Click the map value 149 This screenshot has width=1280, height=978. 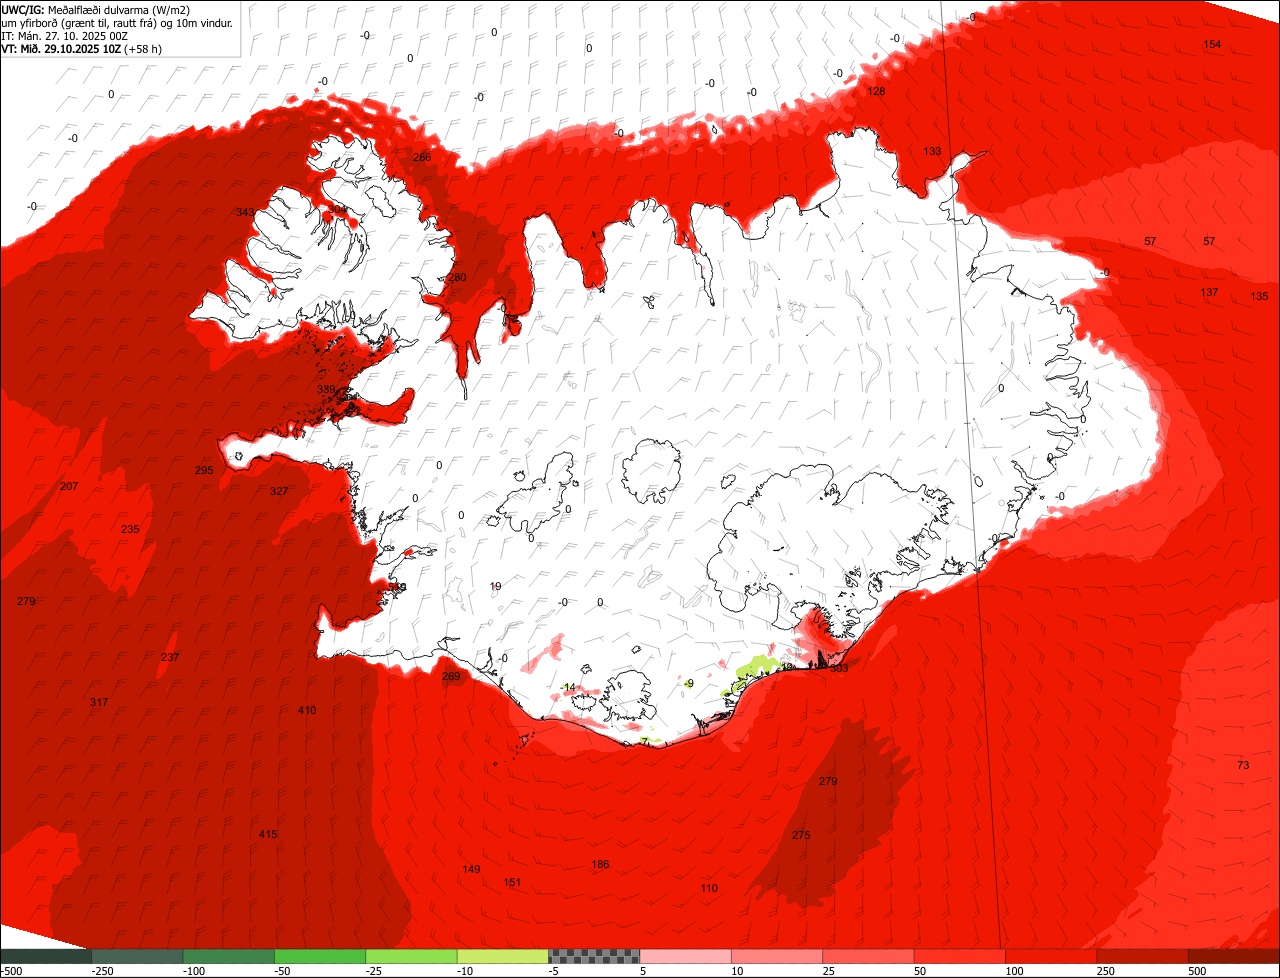tap(471, 869)
